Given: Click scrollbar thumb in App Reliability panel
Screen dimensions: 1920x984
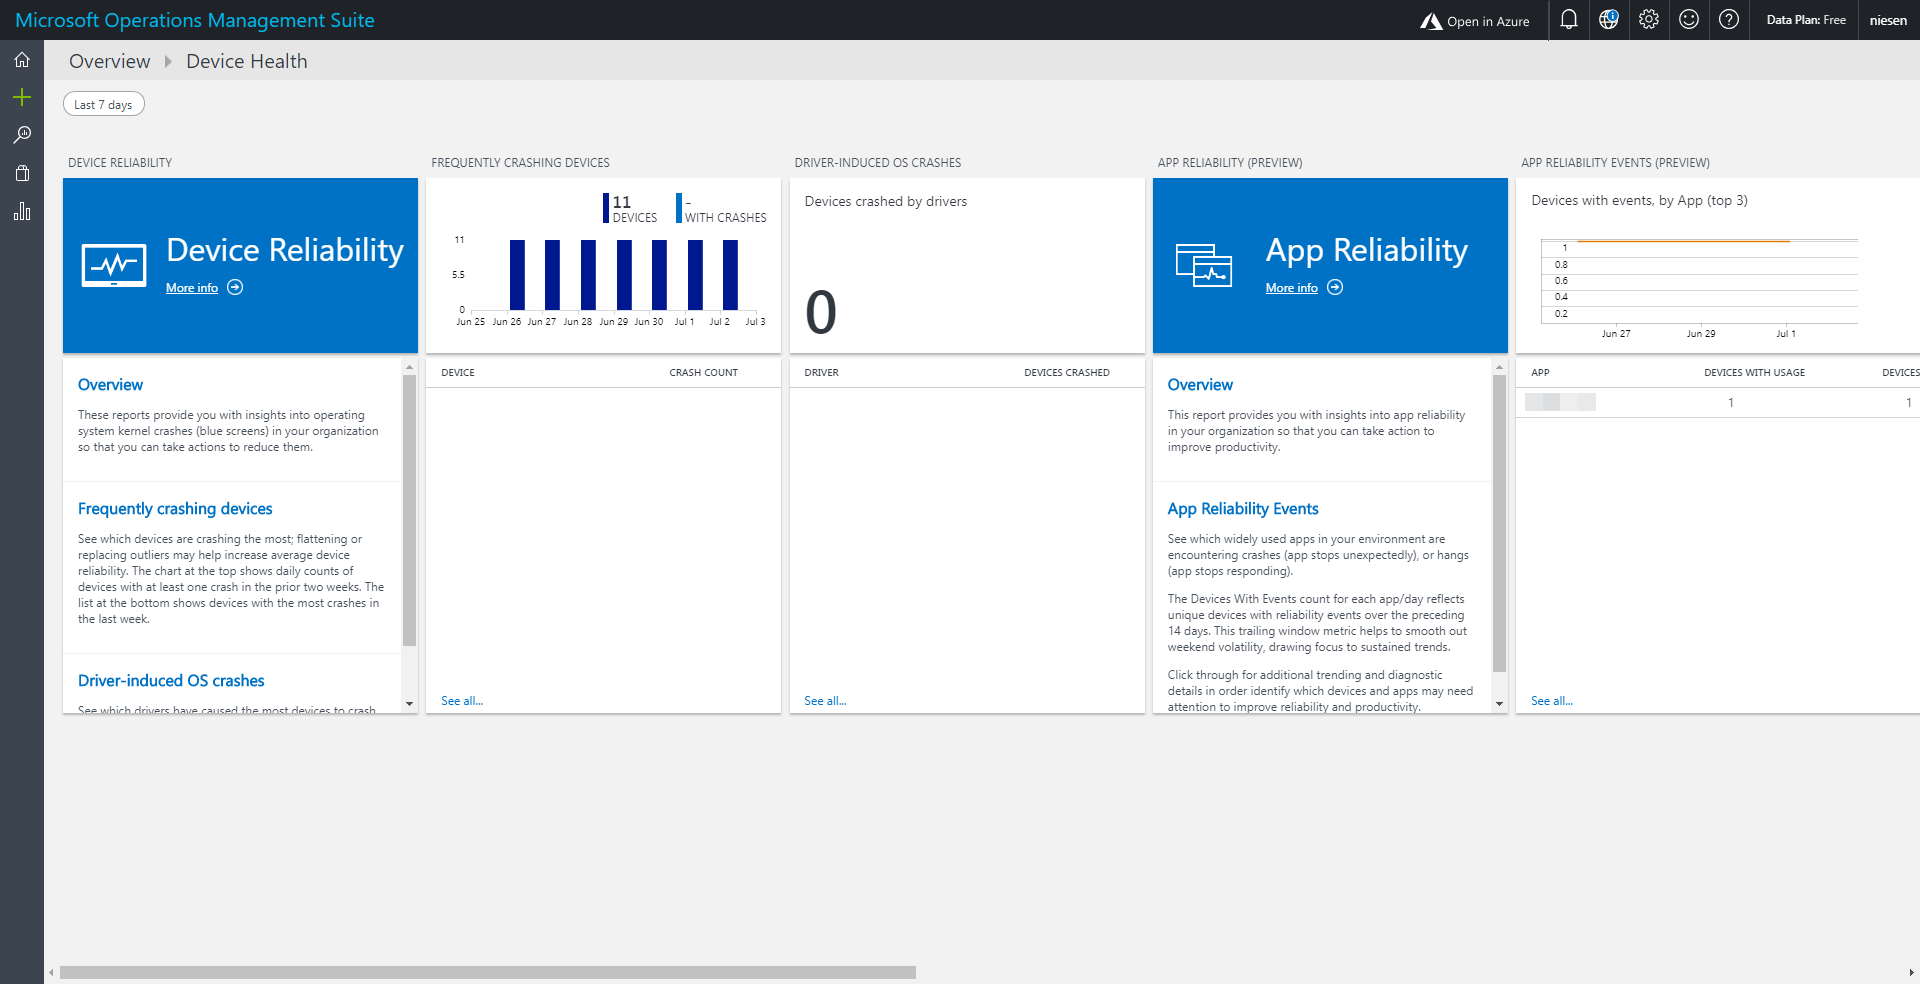Looking at the screenshot, I should point(1499,523).
